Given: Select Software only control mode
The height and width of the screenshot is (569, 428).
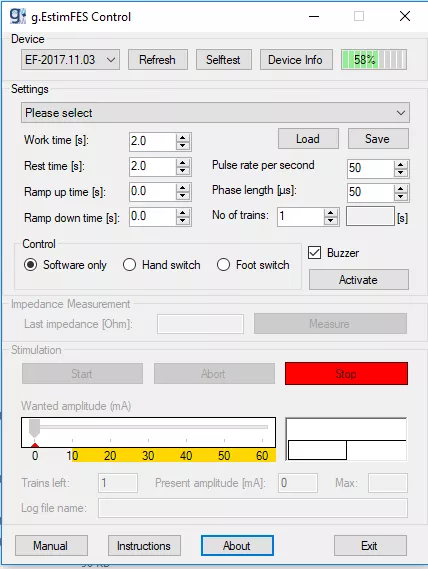Looking at the screenshot, I should pyautogui.click(x=65, y=265).
